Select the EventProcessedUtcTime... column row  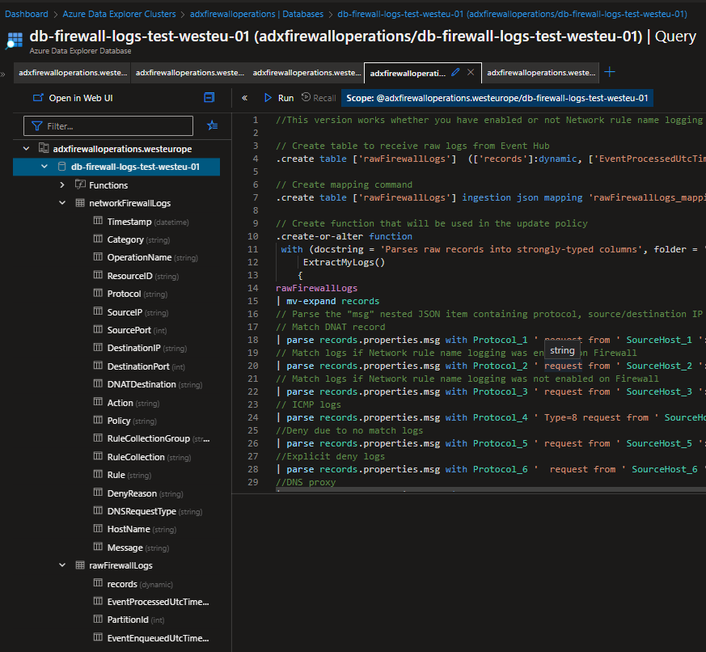tap(151, 602)
